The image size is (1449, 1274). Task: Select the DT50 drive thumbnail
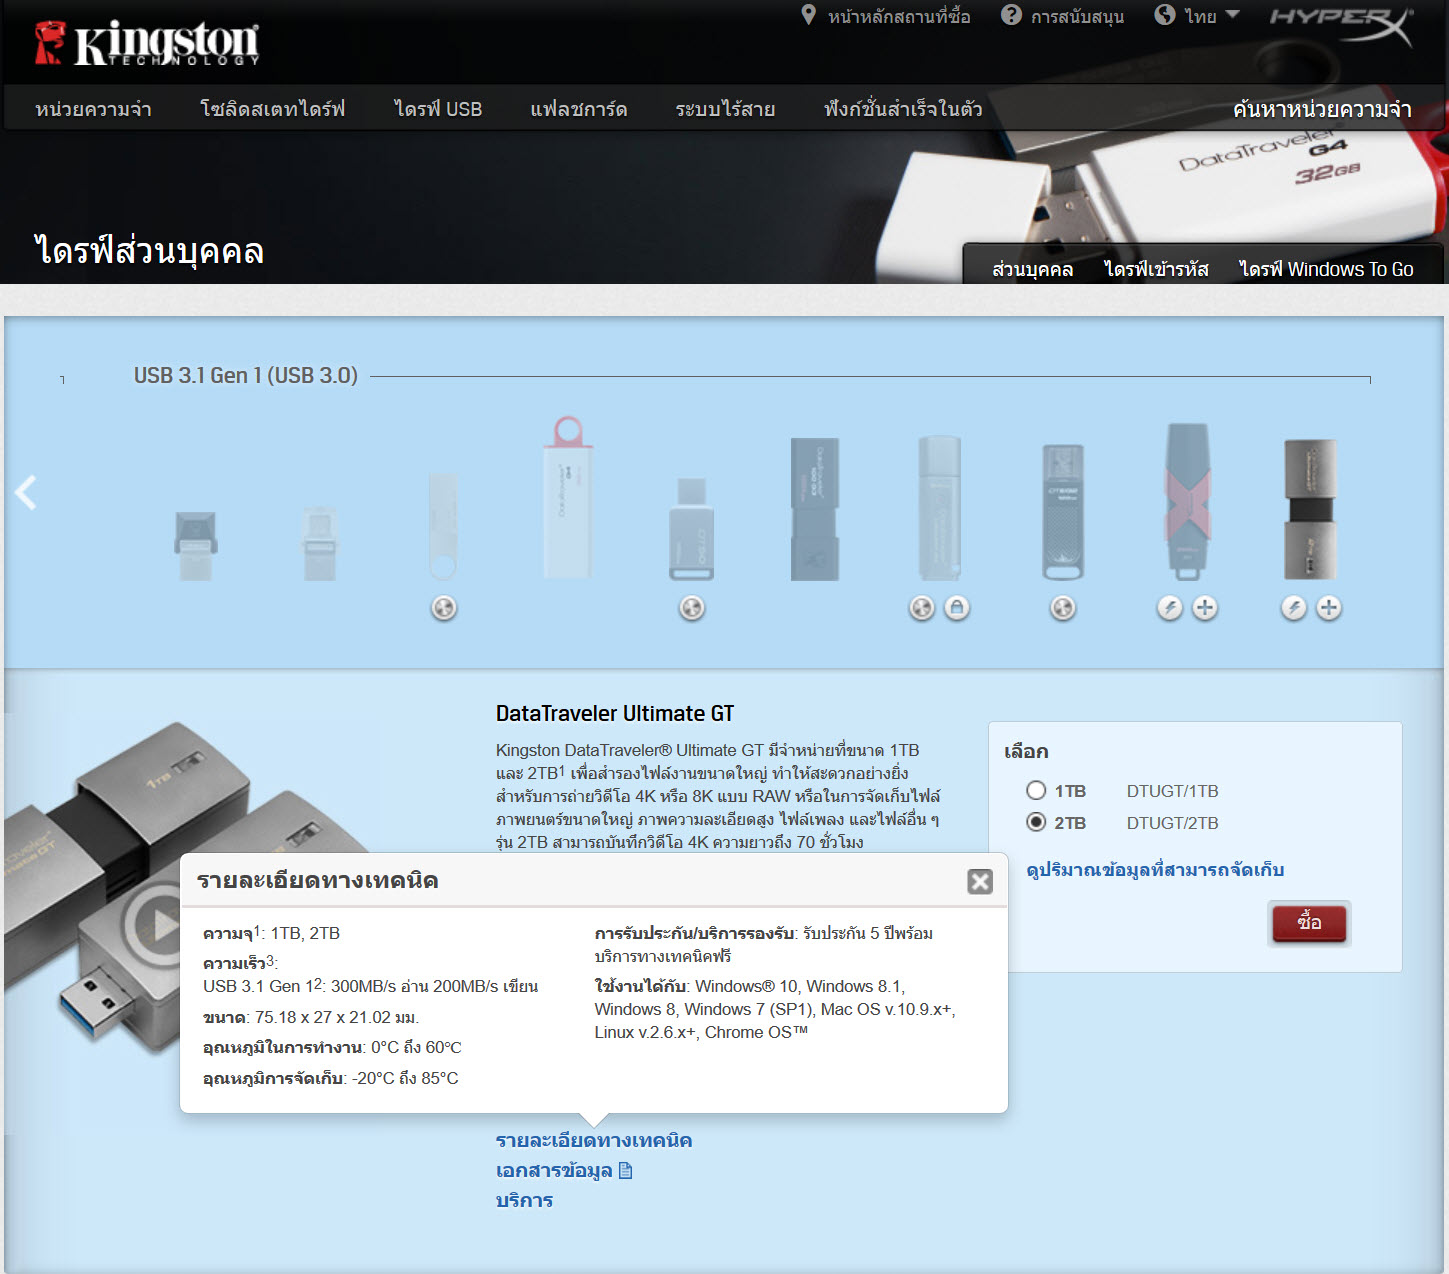pos(692,528)
